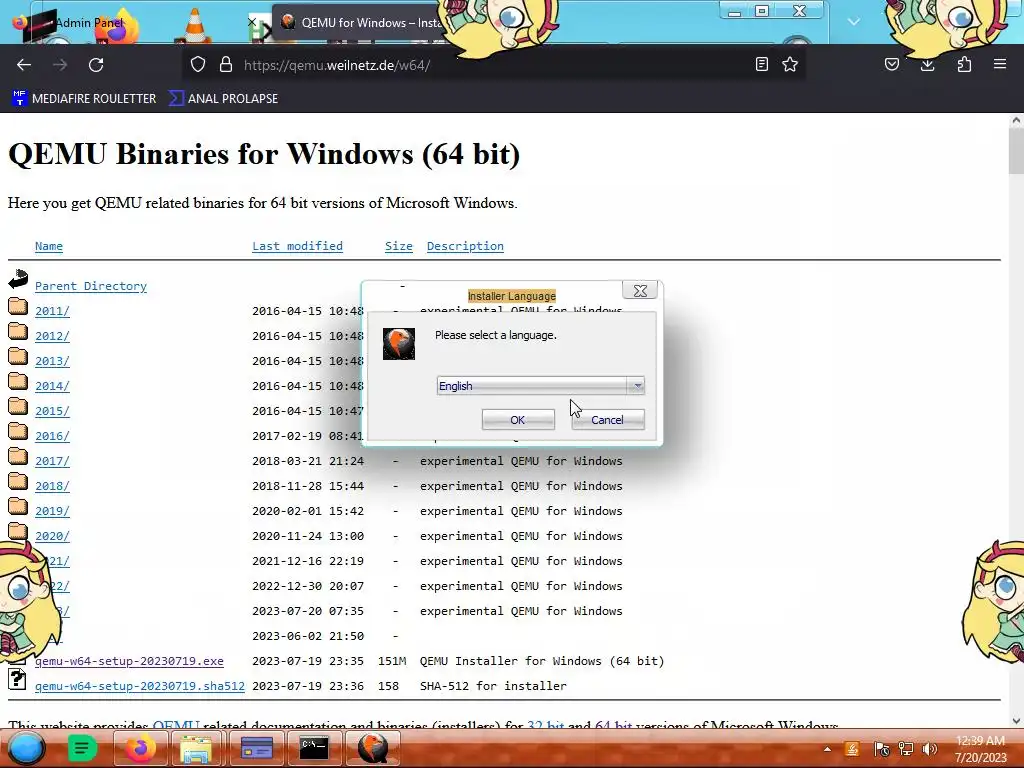The image size is (1024, 768).
Task: Click the folder icon beside 2017/
Action: tap(18, 456)
